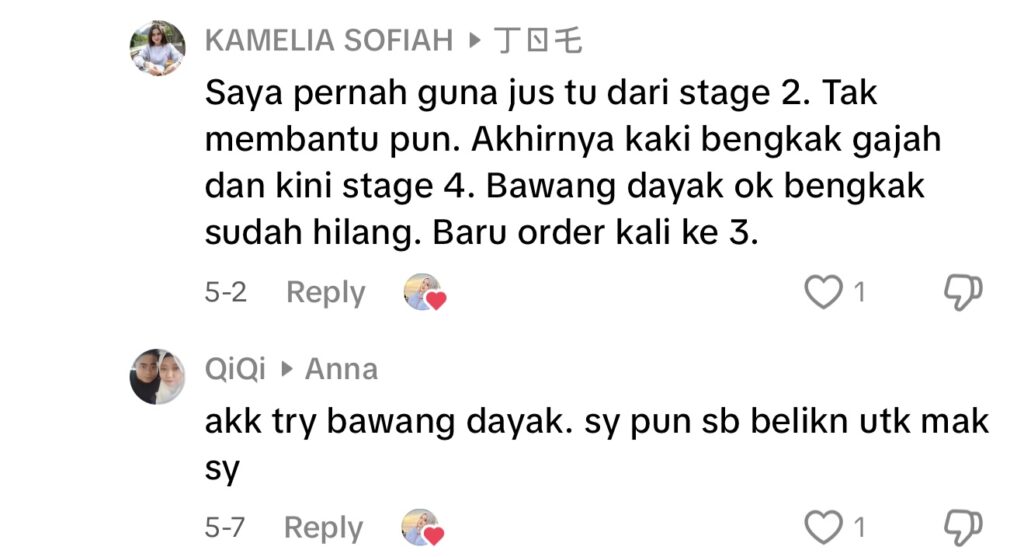This screenshot has height=557, width=1024.
Task: Click the arrow after KAMELIA SOFIAH's name
Action: click(474, 41)
